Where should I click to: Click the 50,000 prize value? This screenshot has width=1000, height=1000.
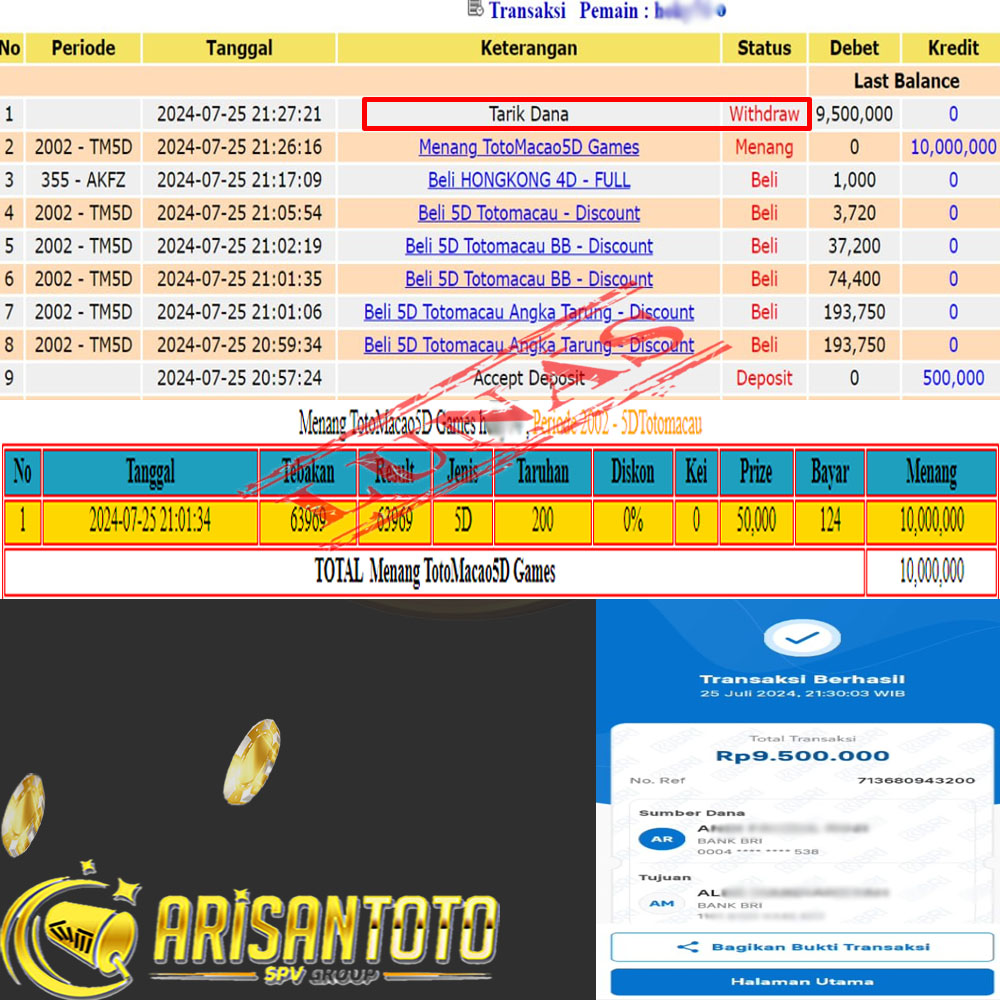(756, 521)
